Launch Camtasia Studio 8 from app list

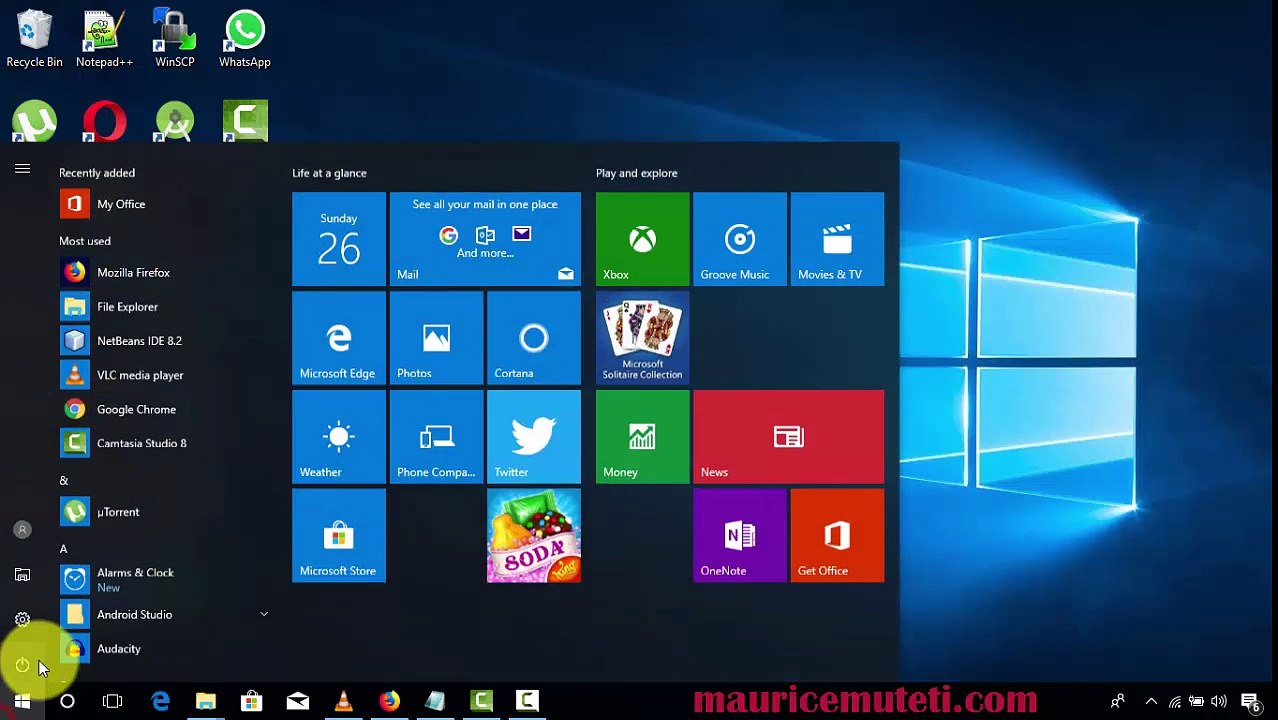coord(160,443)
